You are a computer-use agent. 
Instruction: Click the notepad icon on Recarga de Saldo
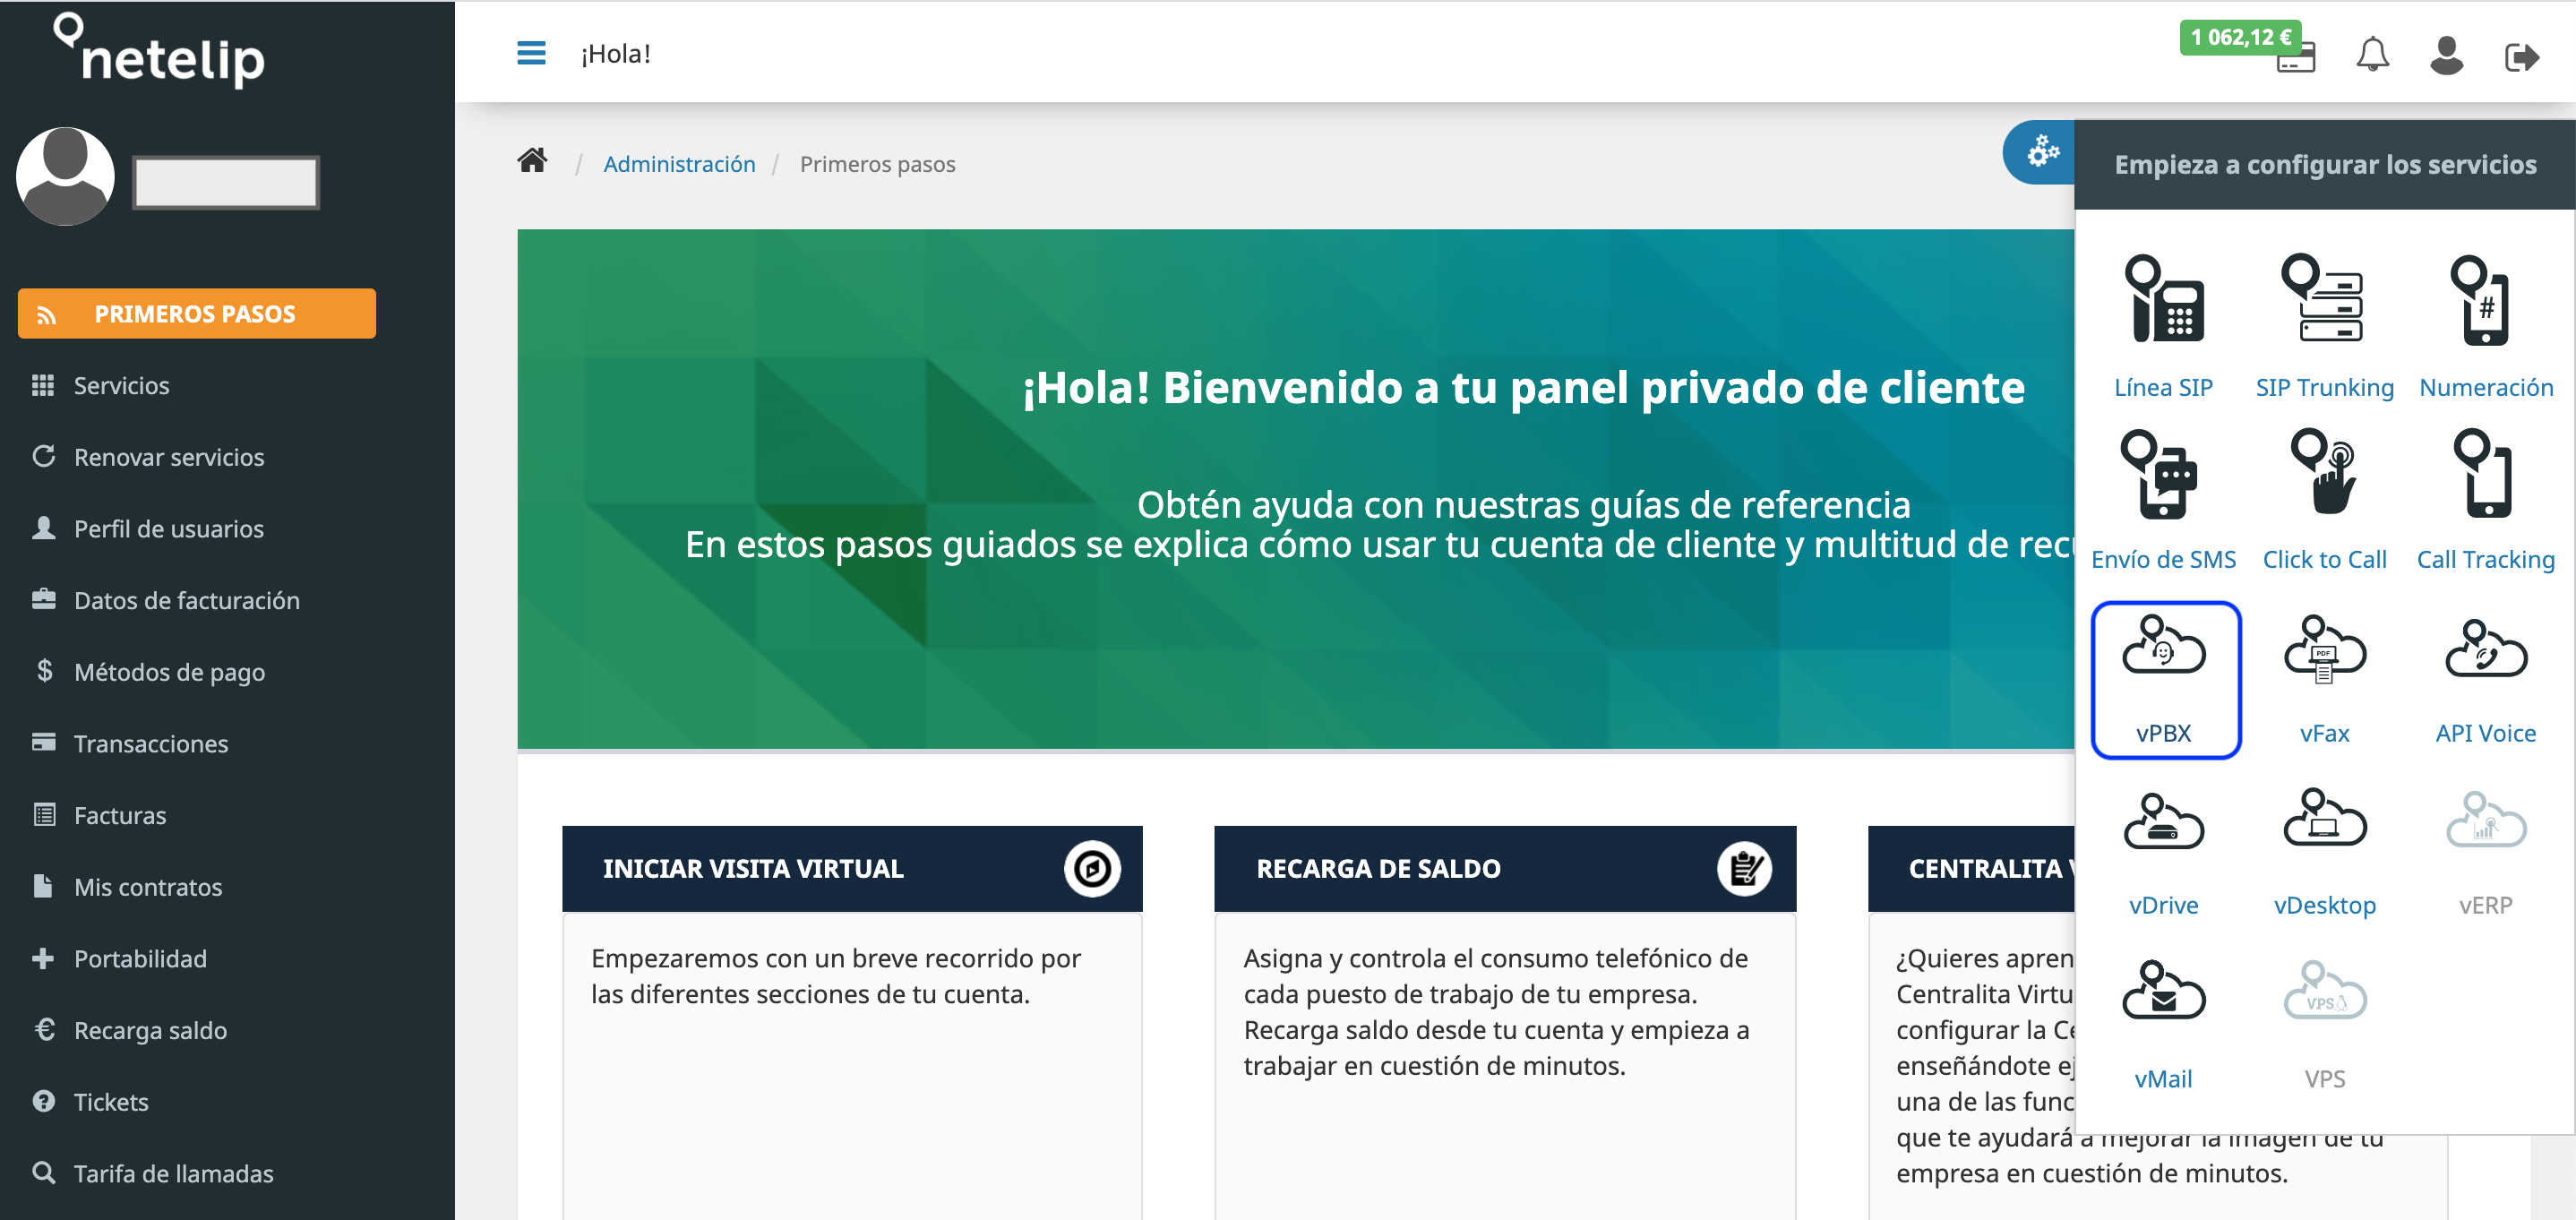pos(1744,868)
